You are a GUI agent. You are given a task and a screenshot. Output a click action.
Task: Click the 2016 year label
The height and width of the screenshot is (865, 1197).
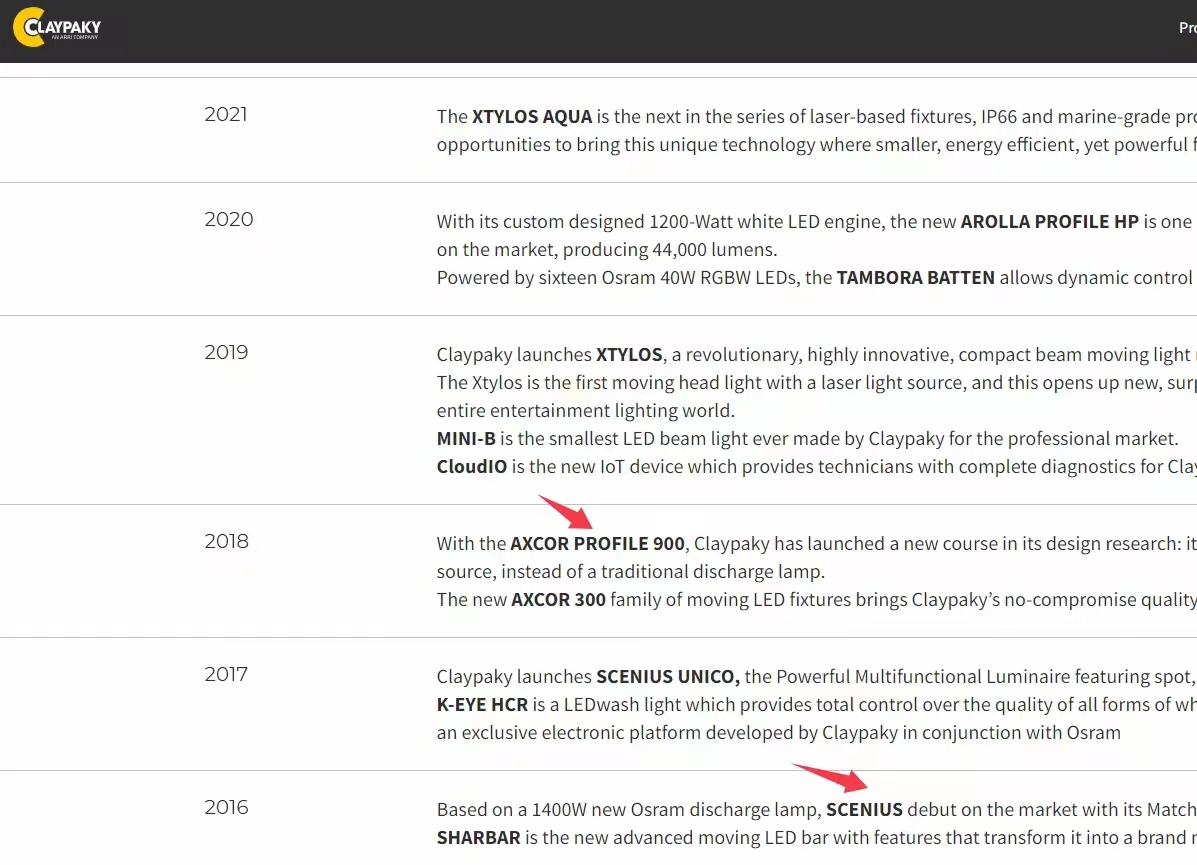pyautogui.click(x=226, y=808)
